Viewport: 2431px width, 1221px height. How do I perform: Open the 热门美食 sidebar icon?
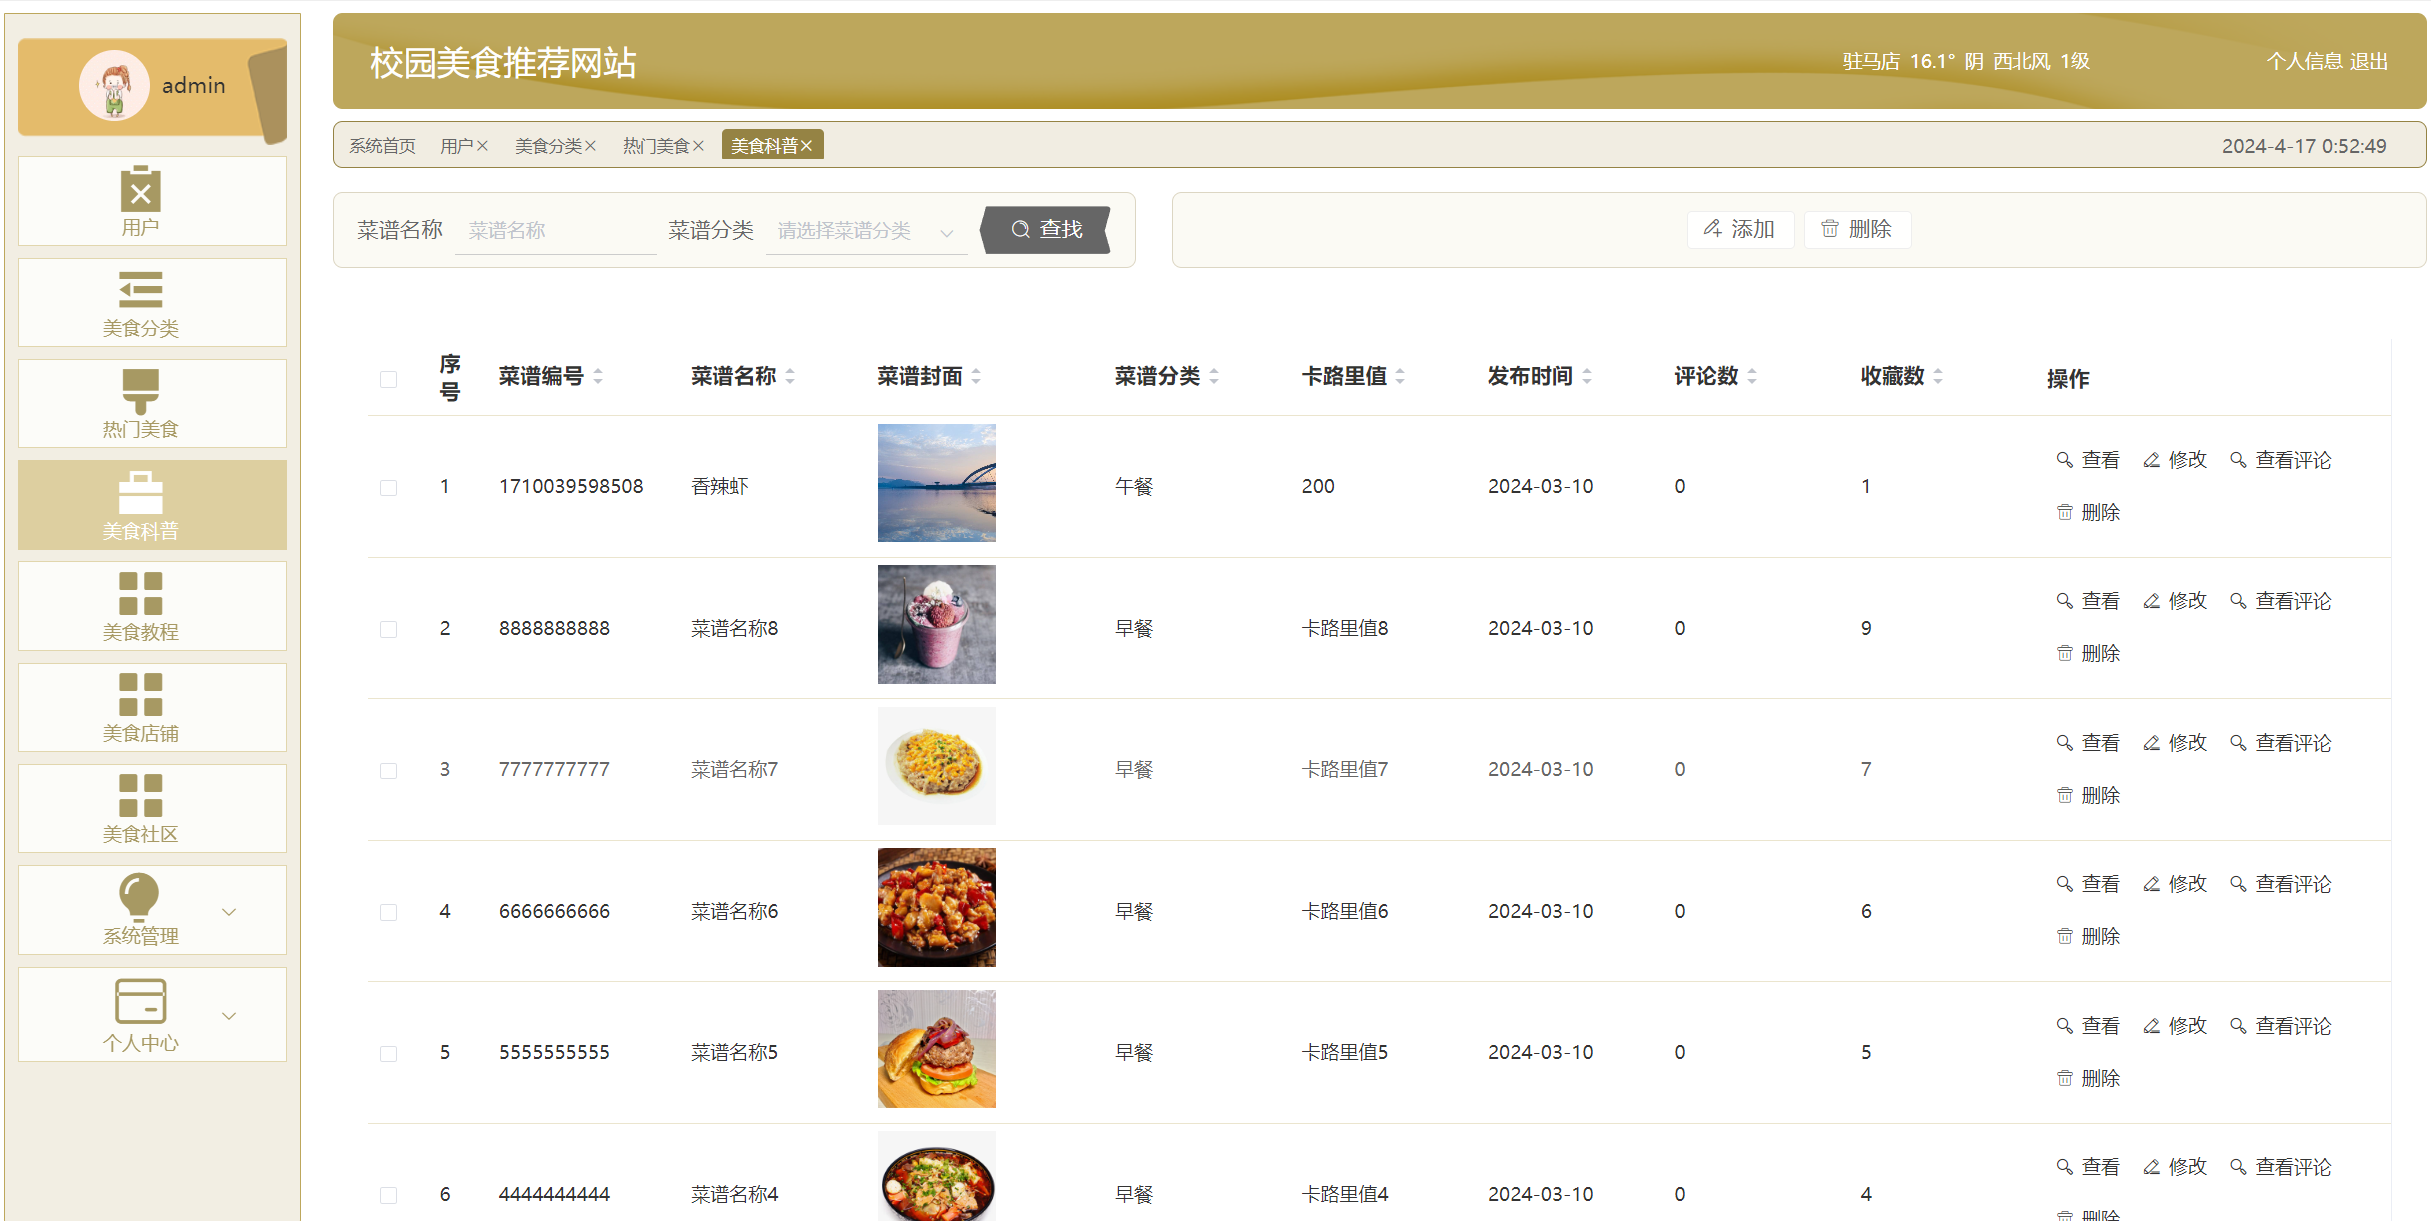[140, 391]
